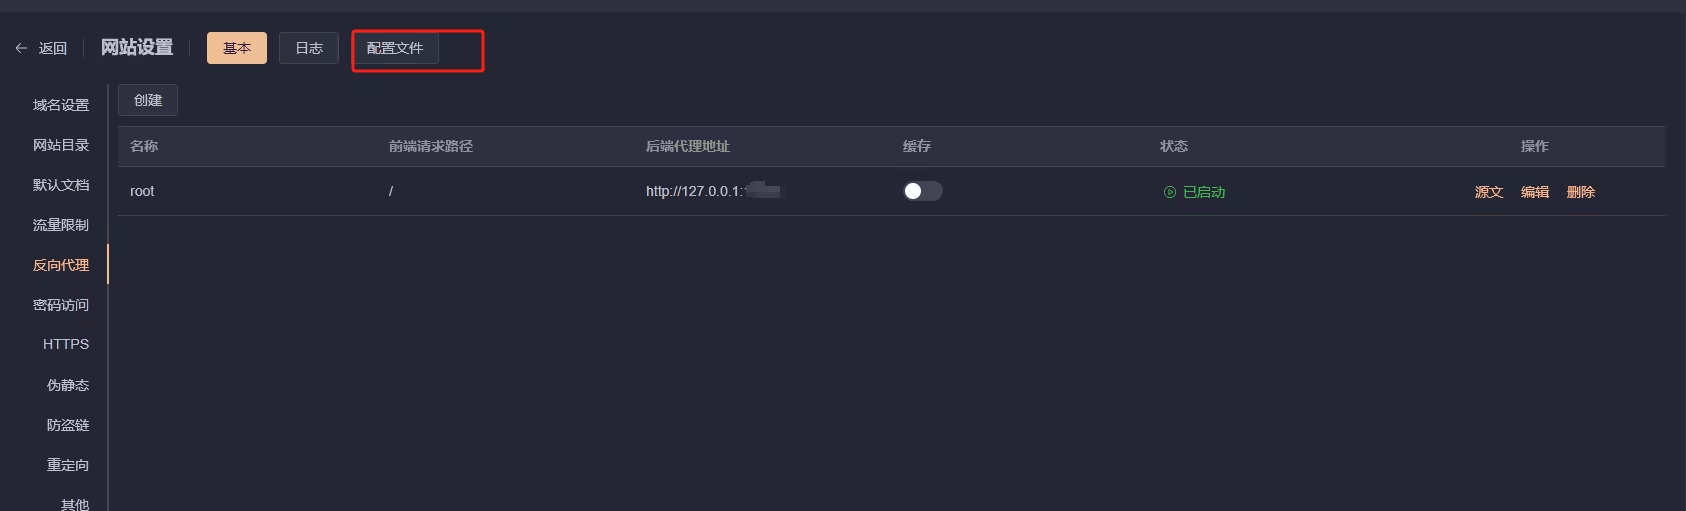Select 重定向 in the sidebar
The height and width of the screenshot is (511, 1686).
coord(68,465)
